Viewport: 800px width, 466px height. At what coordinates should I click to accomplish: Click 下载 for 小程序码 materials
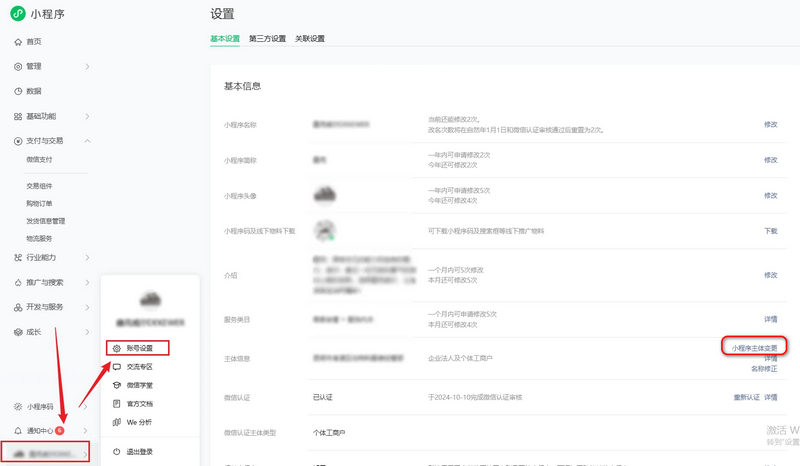pyautogui.click(x=770, y=231)
